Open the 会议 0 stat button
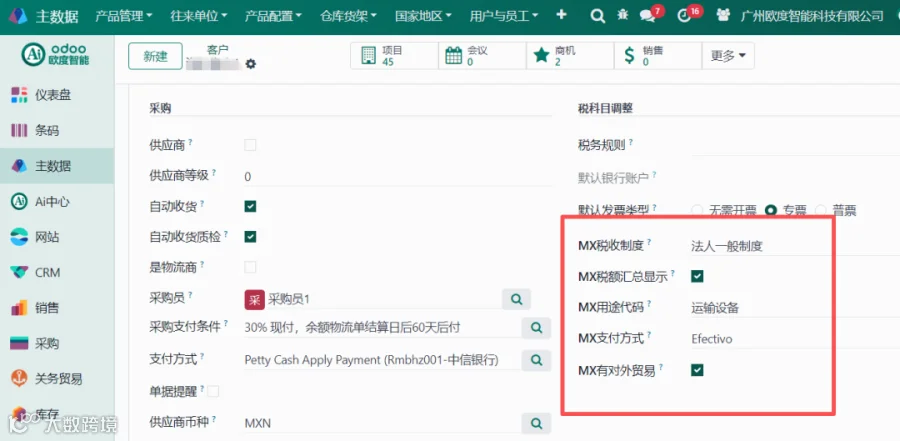The width and height of the screenshot is (900, 441). pyautogui.click(x=482, y=56)
